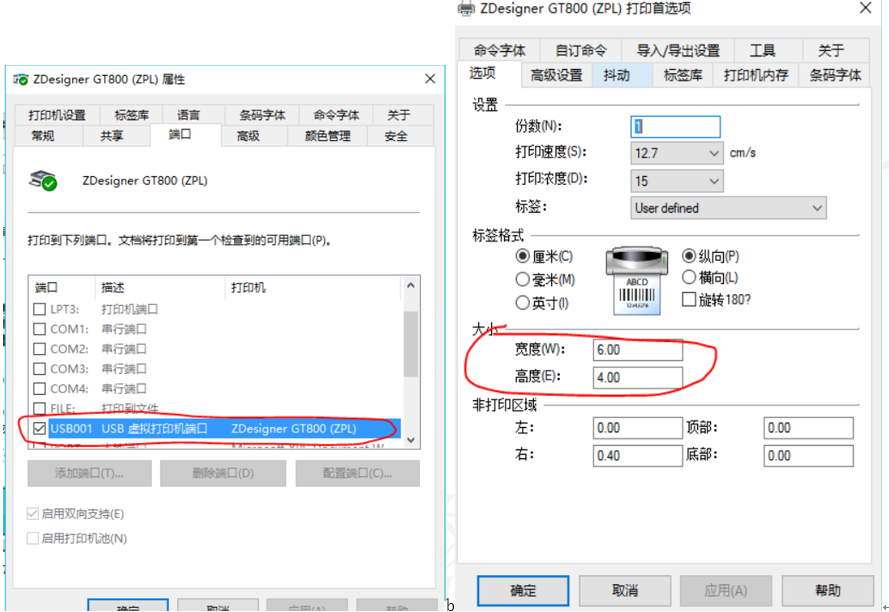The width and height of the screenshot is (889, 612).
Task: Click the 描述 column header
Action: (x=161, y=288)
